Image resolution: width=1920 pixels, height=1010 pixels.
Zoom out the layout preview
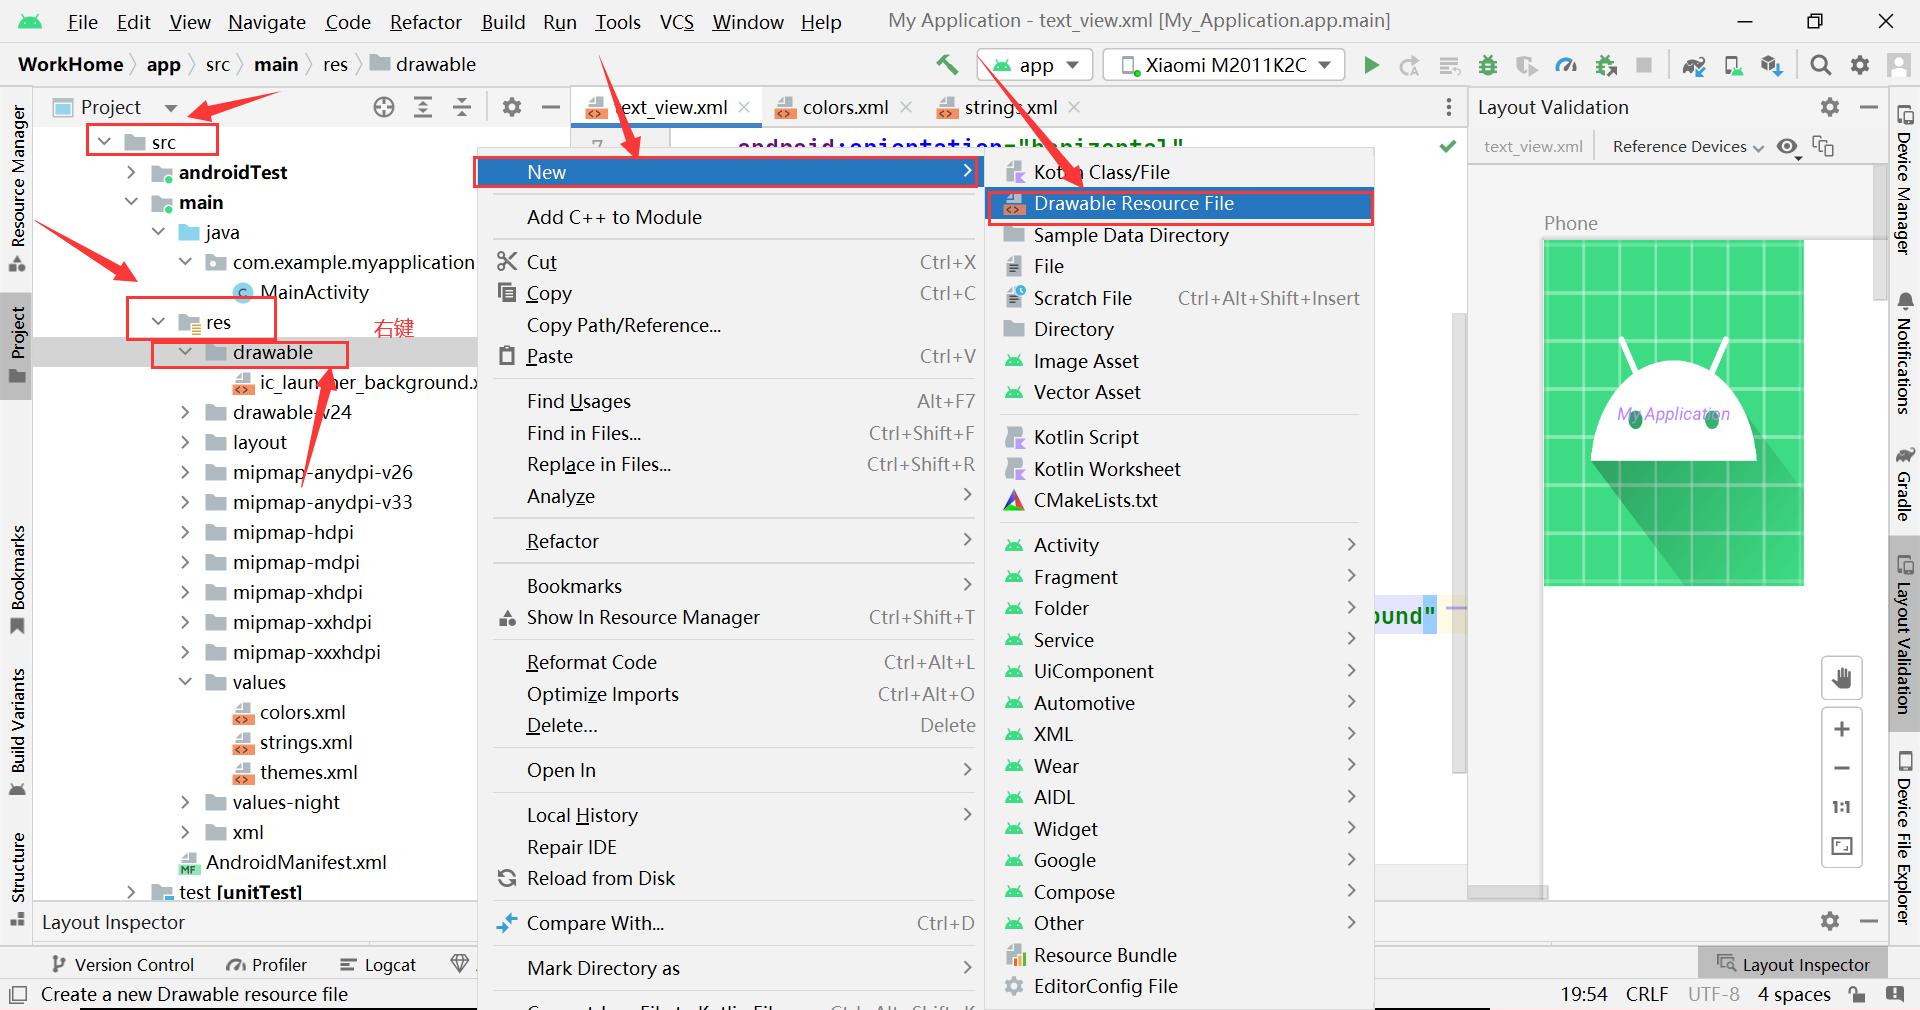1841,768
